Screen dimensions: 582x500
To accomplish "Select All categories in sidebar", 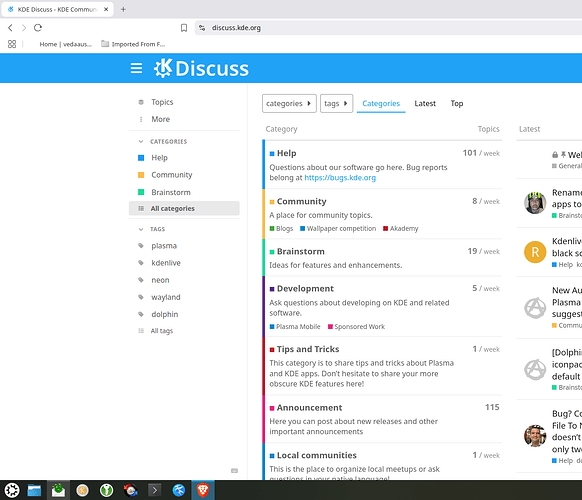I will [184, 208].
